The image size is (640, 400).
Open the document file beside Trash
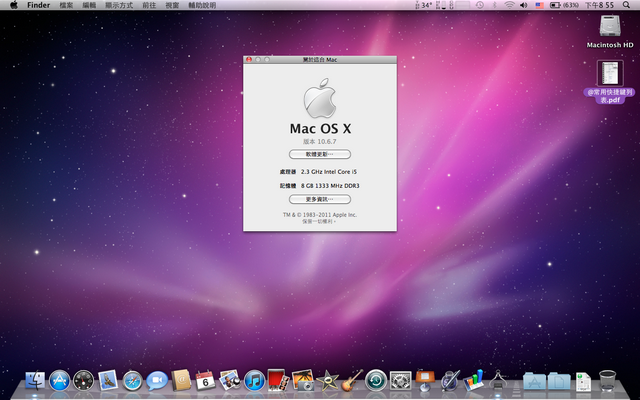pos(583,381)
